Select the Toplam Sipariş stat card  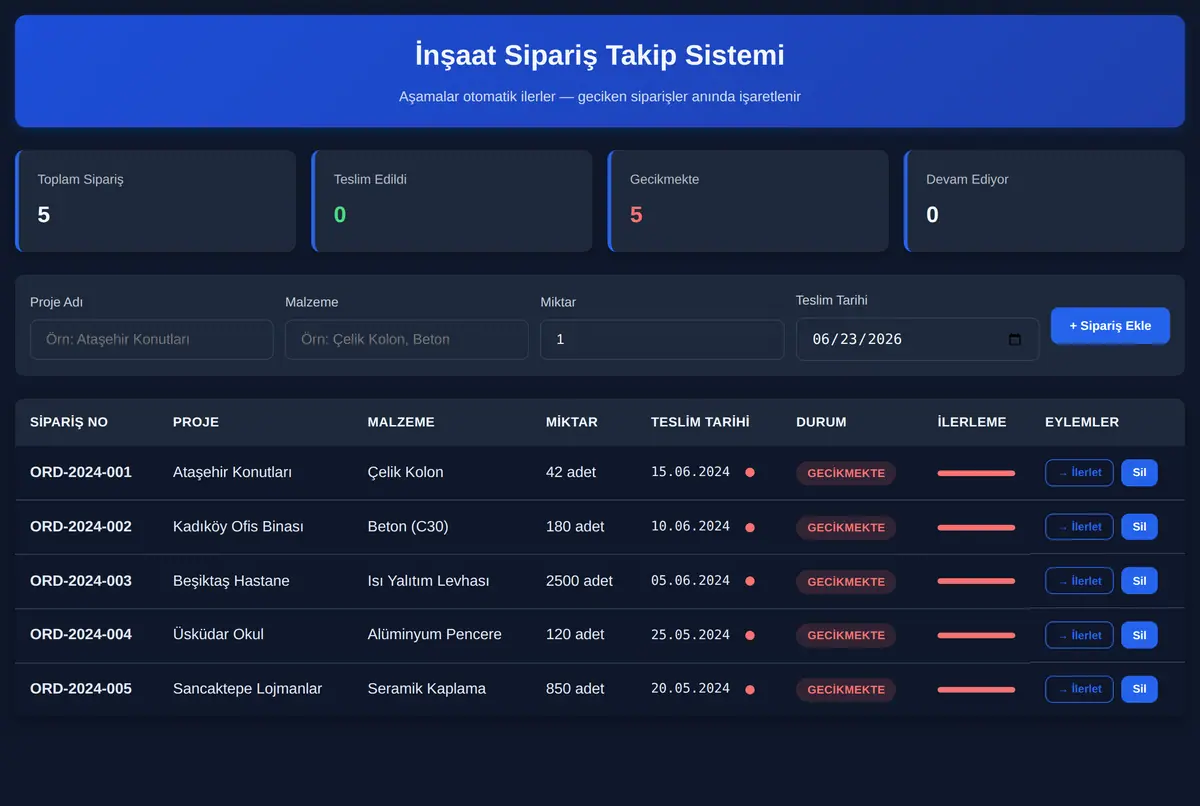click(155, 201)
